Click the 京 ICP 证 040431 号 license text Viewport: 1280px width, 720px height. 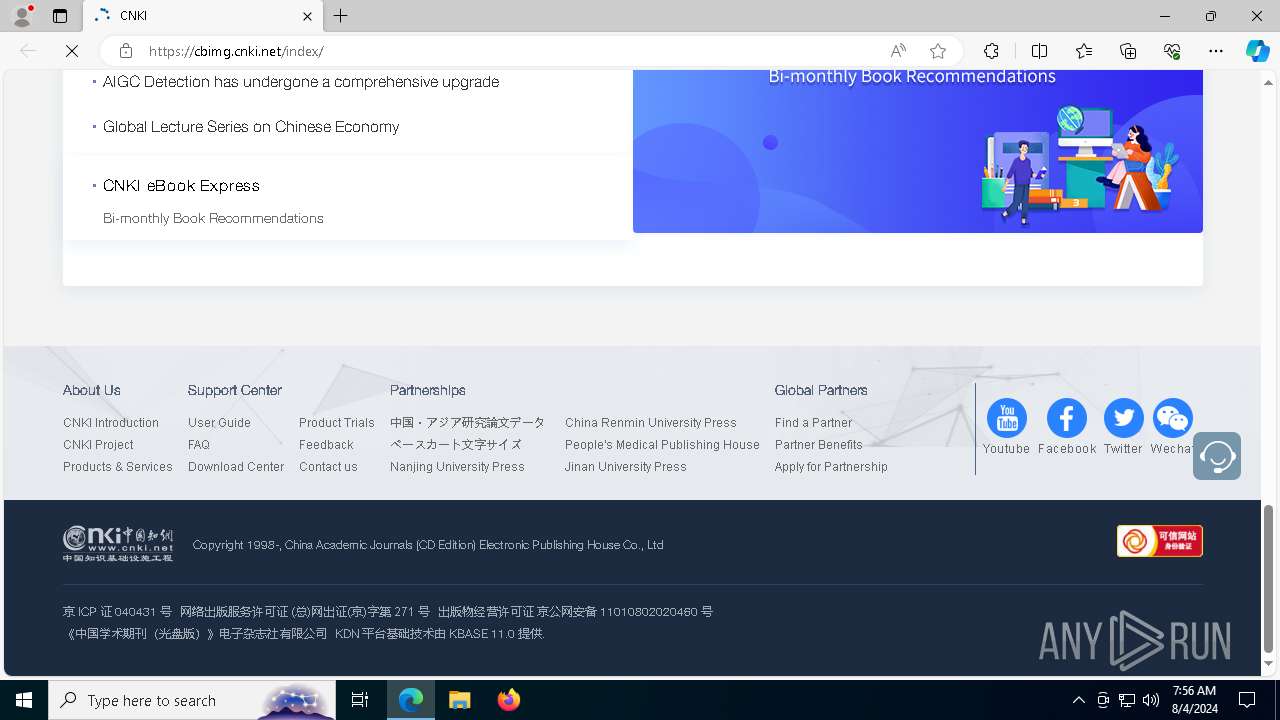click(x=117, y=612)
